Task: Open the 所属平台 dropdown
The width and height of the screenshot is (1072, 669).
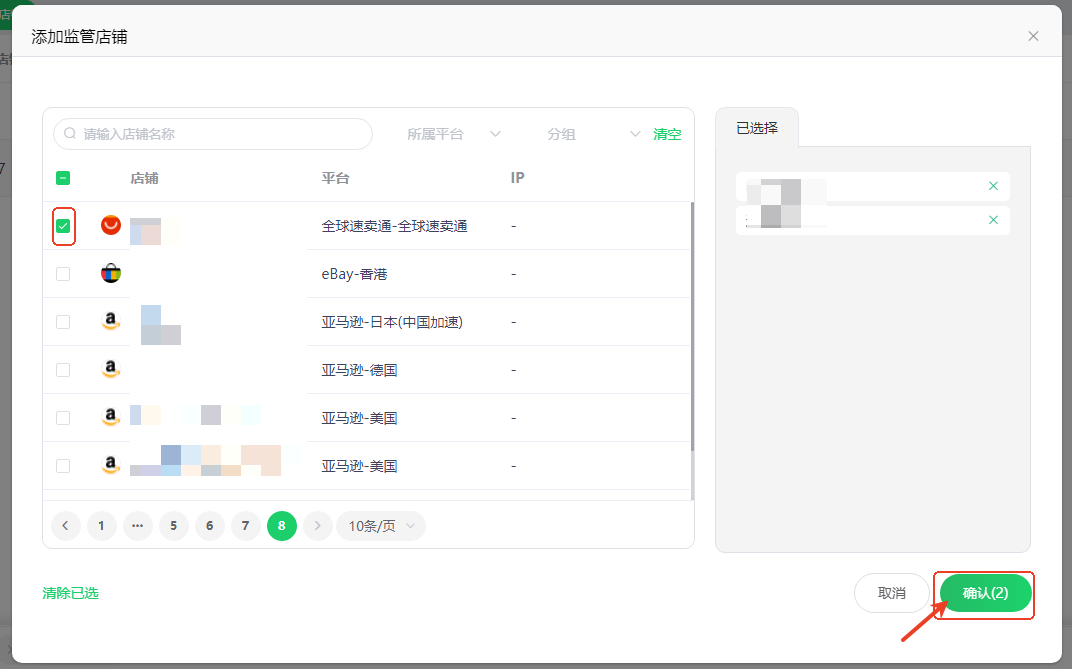Action: pyautogui.click(x=454, y=134)
